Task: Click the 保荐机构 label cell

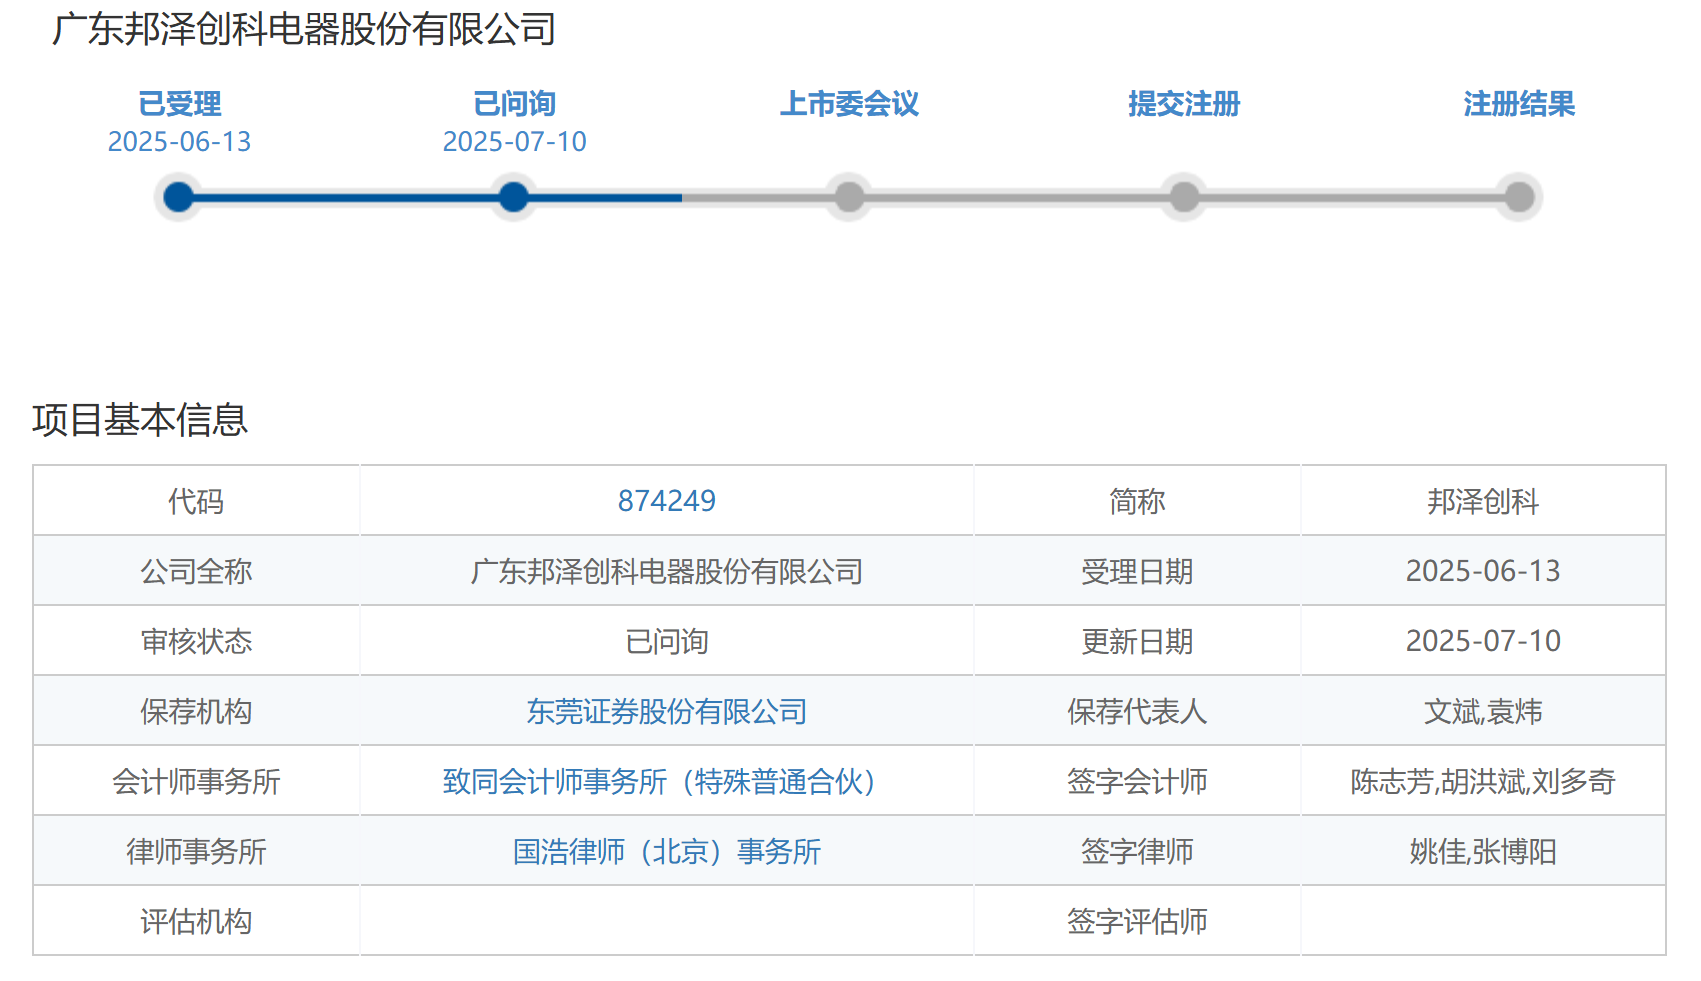Action: click(x=196, y=711)
